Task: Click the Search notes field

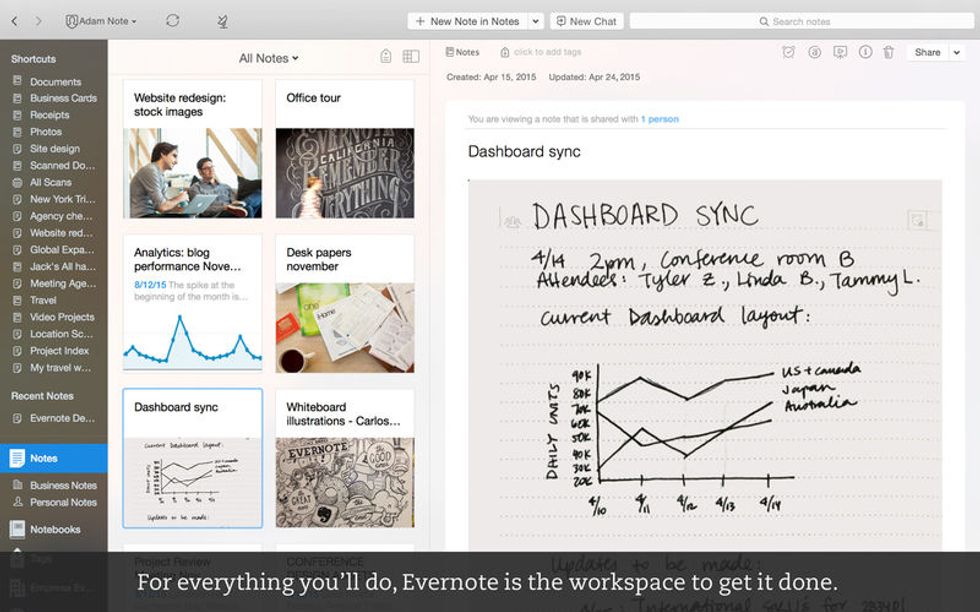Action: click(802, 21)
